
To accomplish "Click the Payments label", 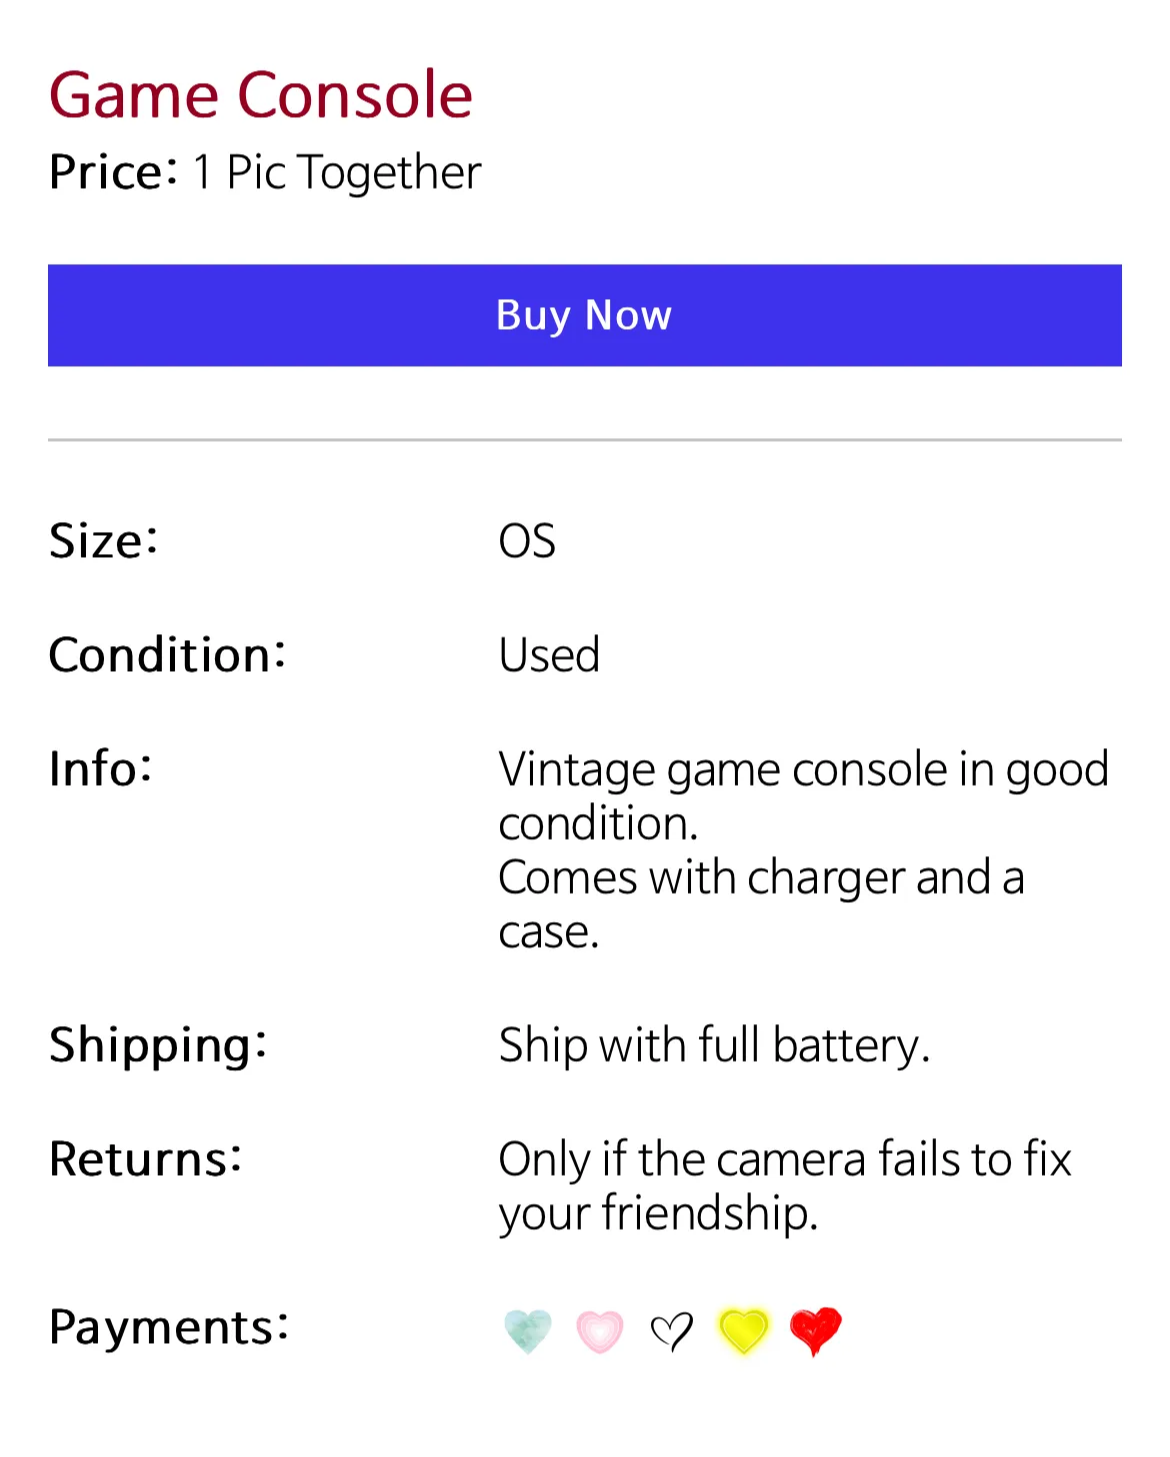I will (169, 1327).
